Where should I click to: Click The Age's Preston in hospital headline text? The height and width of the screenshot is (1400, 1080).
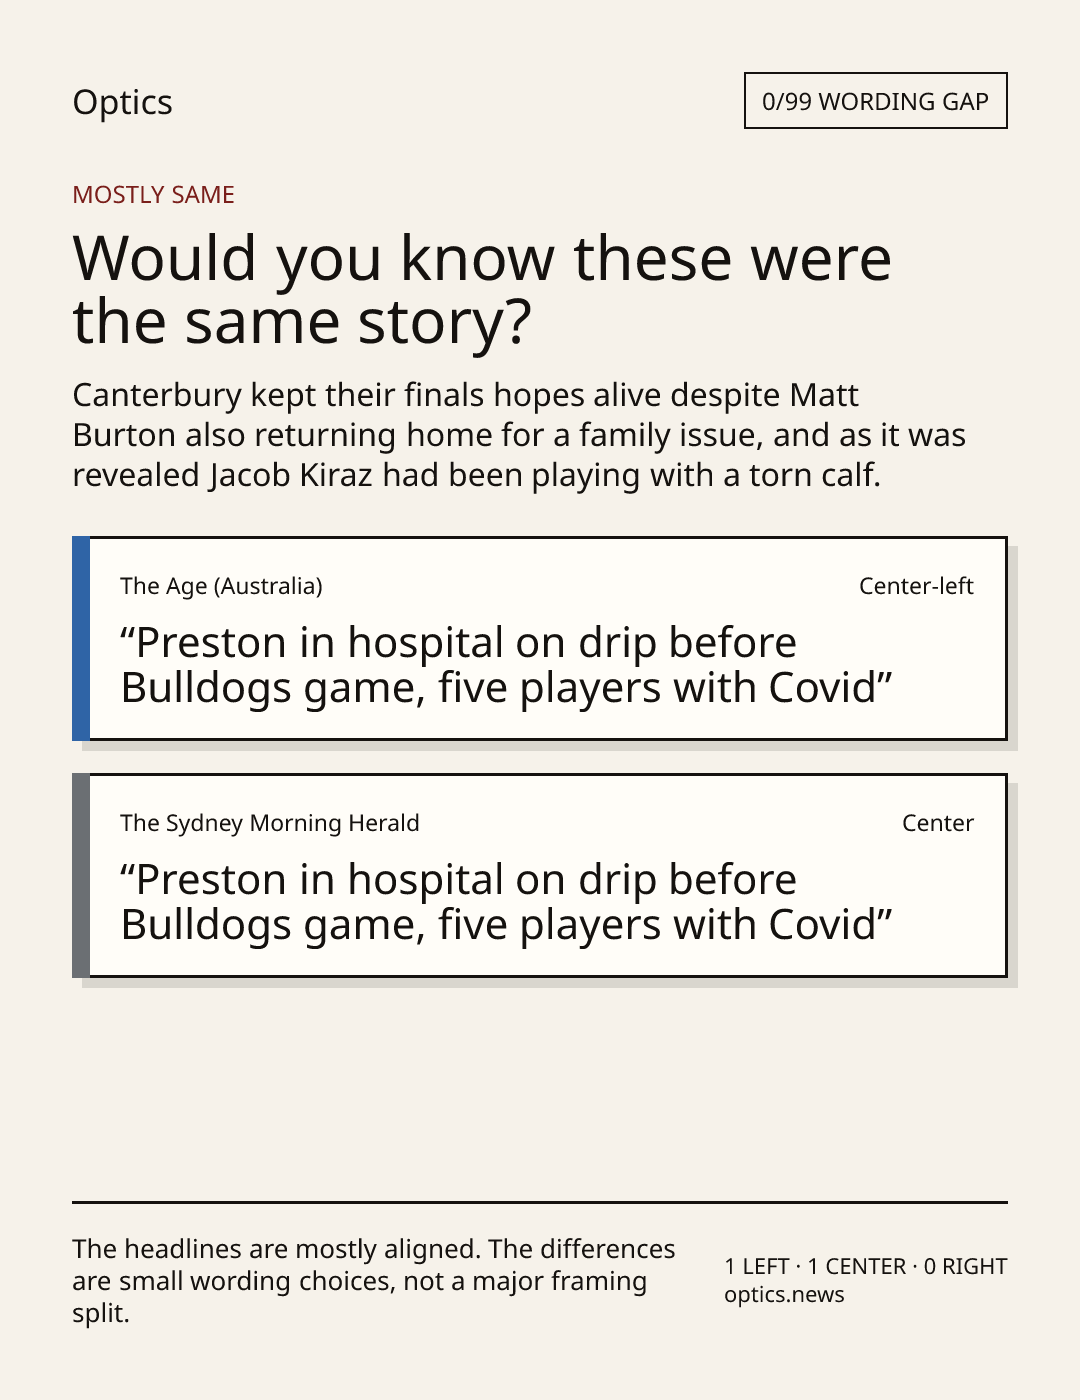pyautogui.click(x=506, y=665)
